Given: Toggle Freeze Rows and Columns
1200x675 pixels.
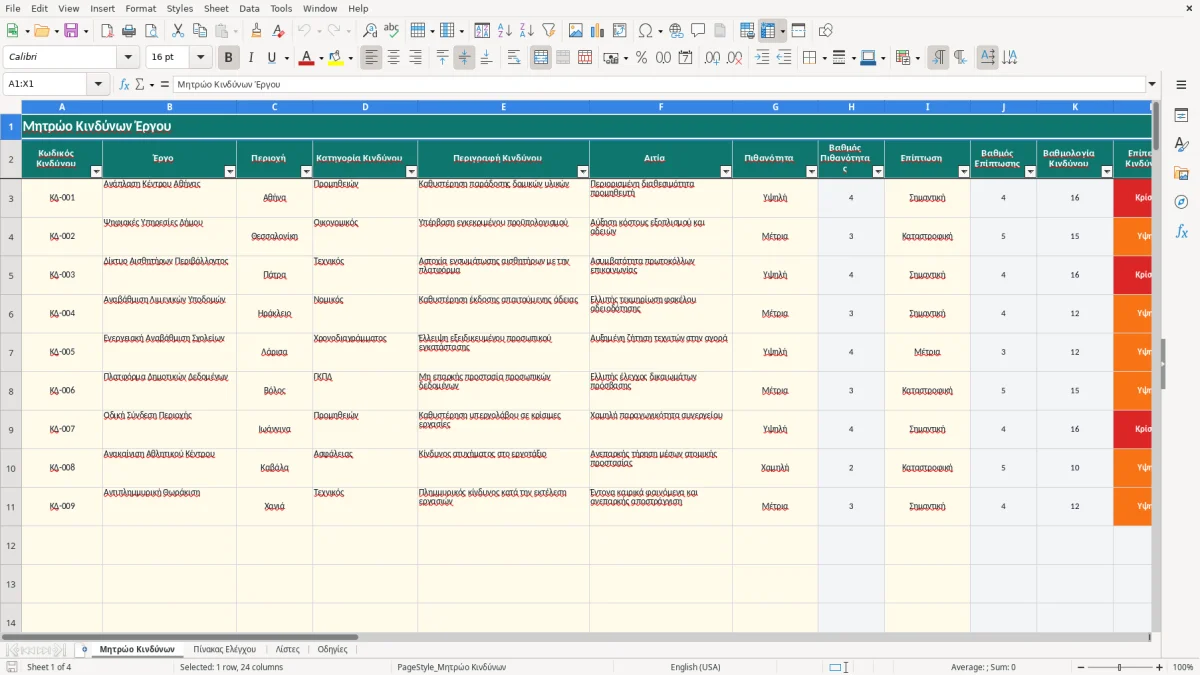Looking at the screenshot, I should point(768,31).
